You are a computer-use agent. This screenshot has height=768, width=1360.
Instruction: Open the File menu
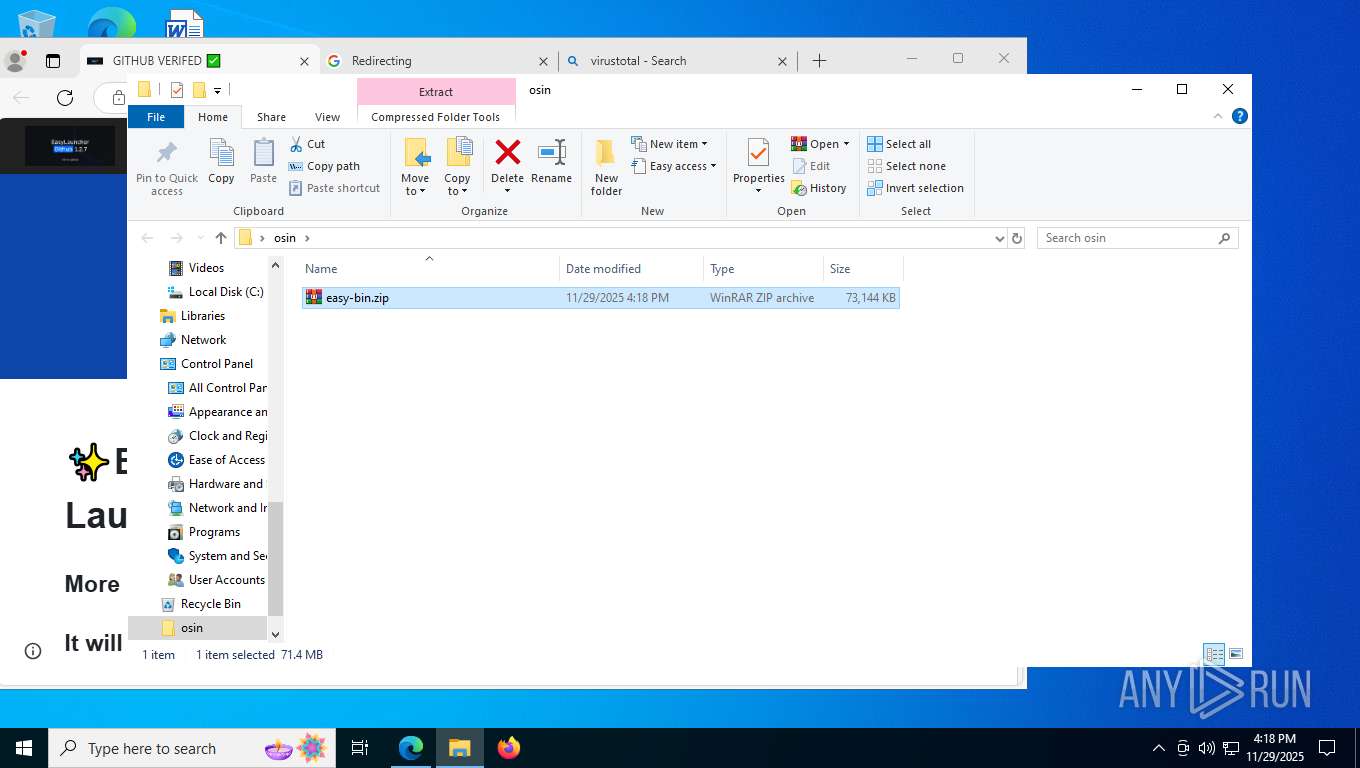156,117
